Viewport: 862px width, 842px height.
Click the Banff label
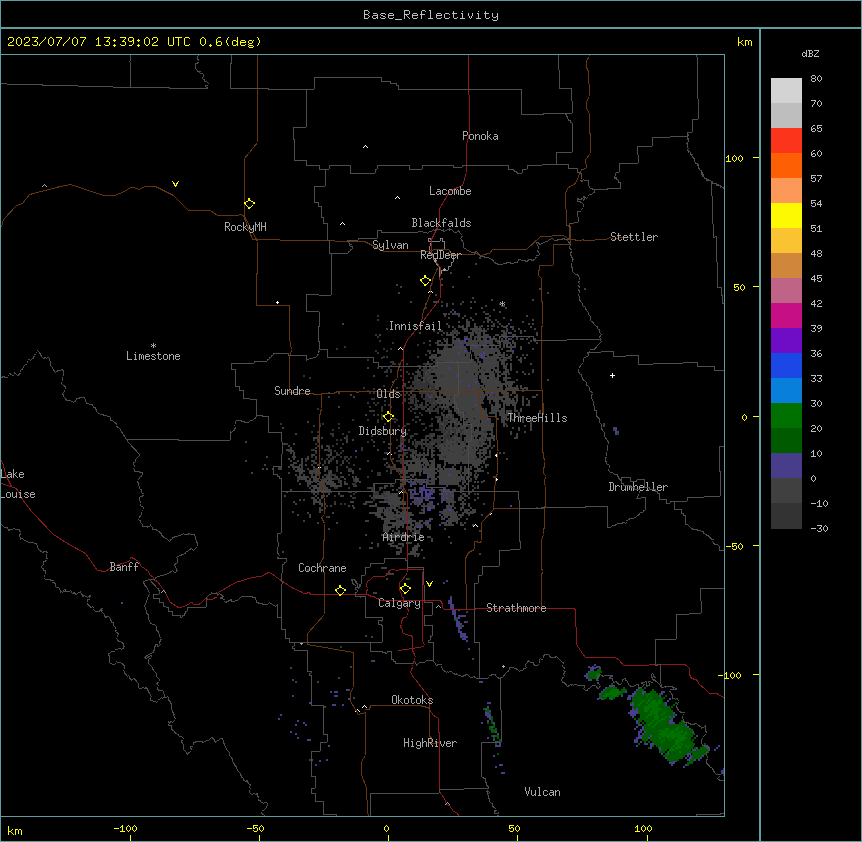(x=124, y=567)
